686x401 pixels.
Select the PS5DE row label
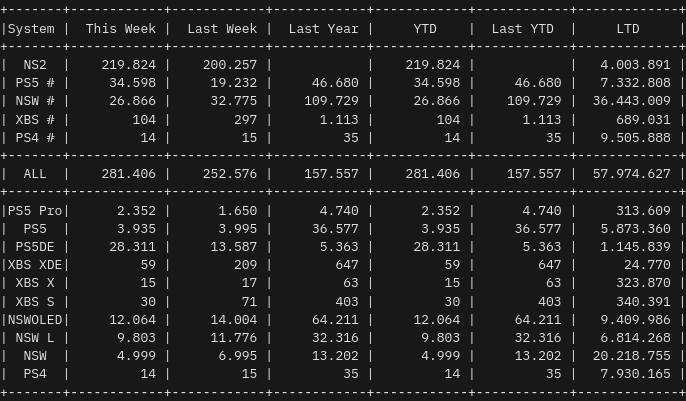point(35,247)
